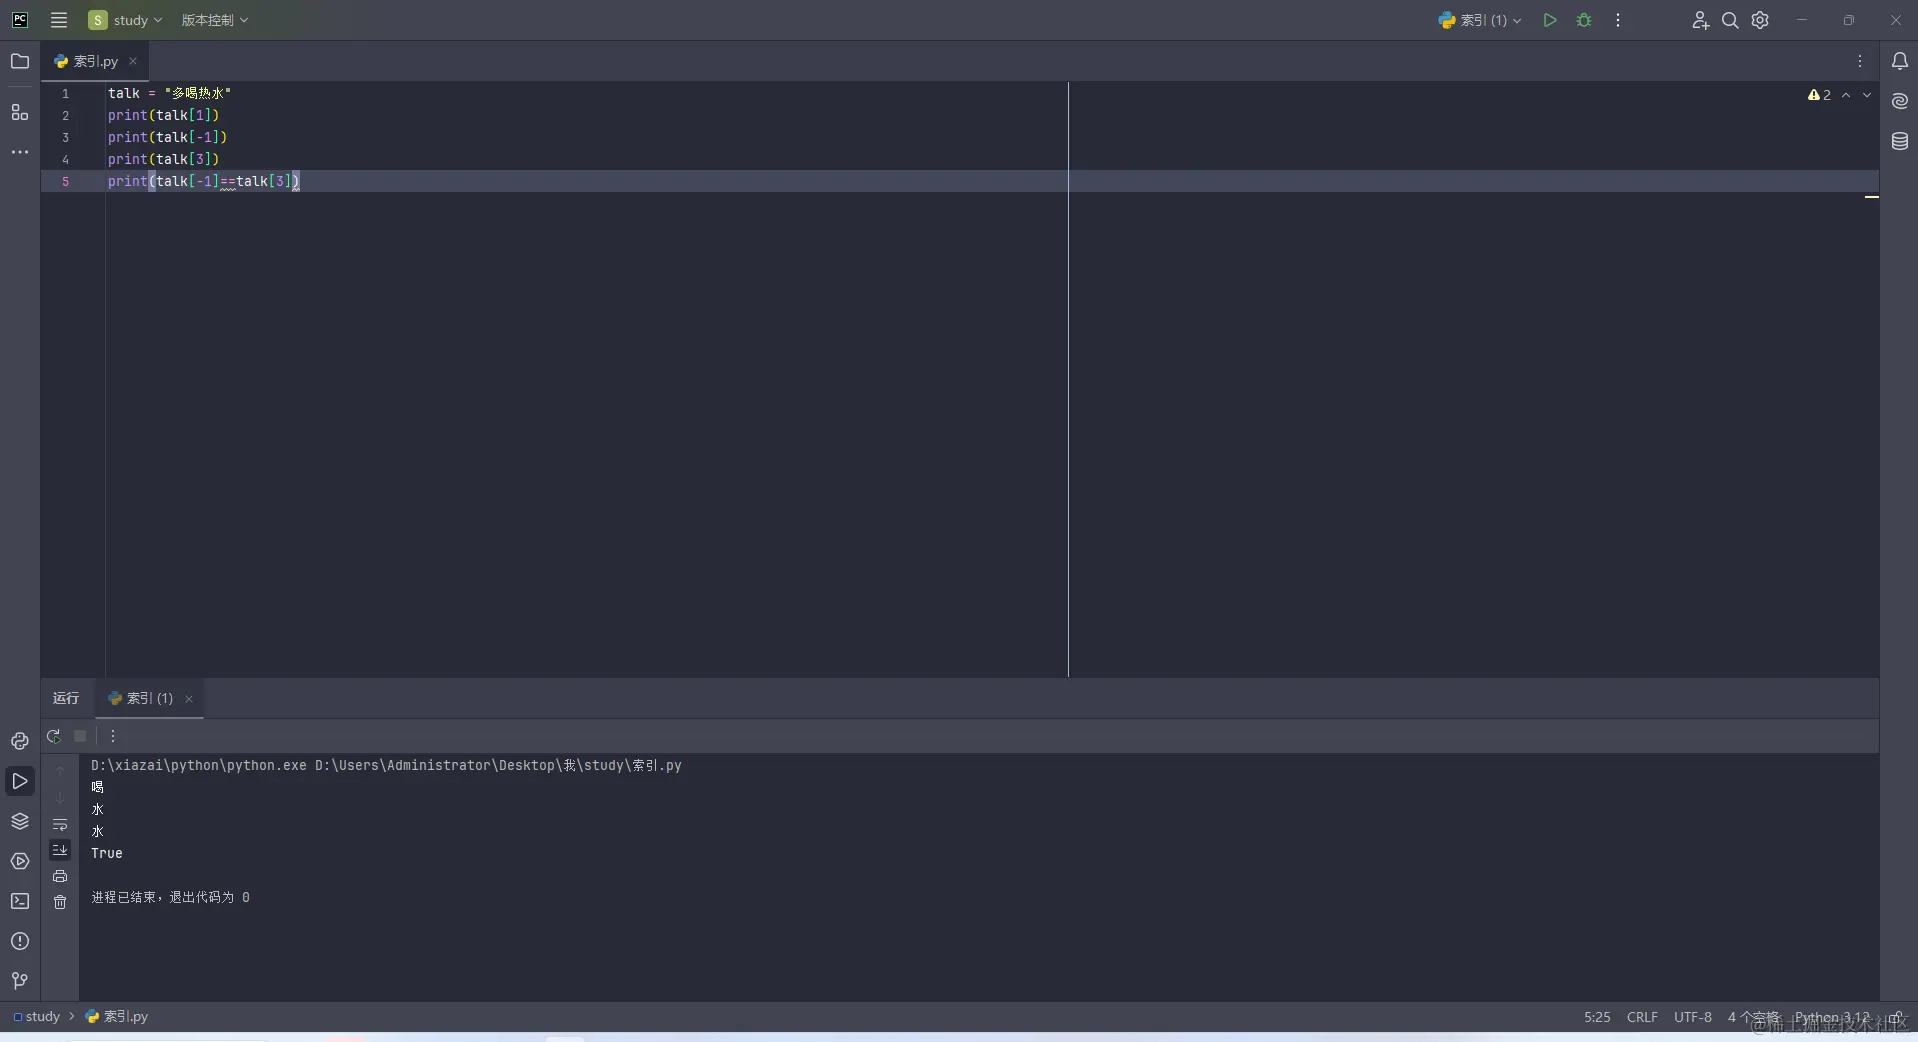Viewport: 1918px width, 1042px height.
Task: Open the Project tool window folder icon
Action: (20, 61)
